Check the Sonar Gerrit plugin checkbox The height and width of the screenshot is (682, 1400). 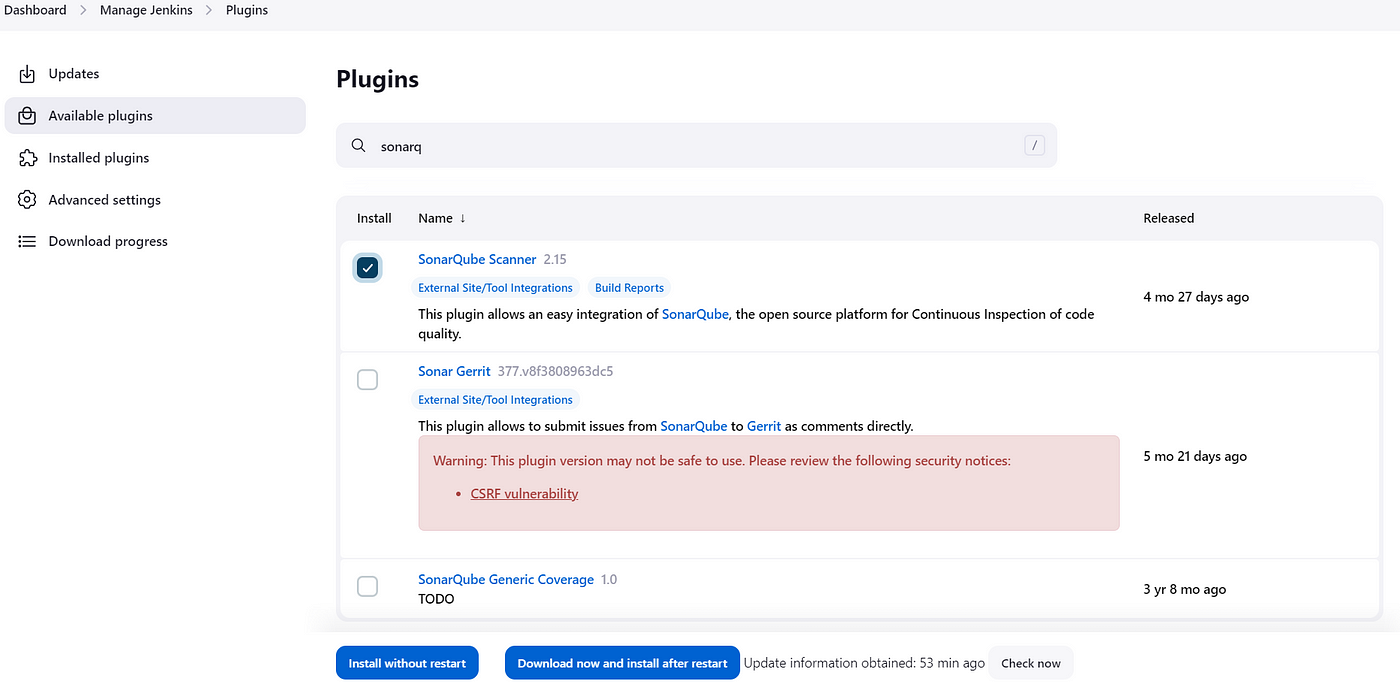click(x=368, y=379)
